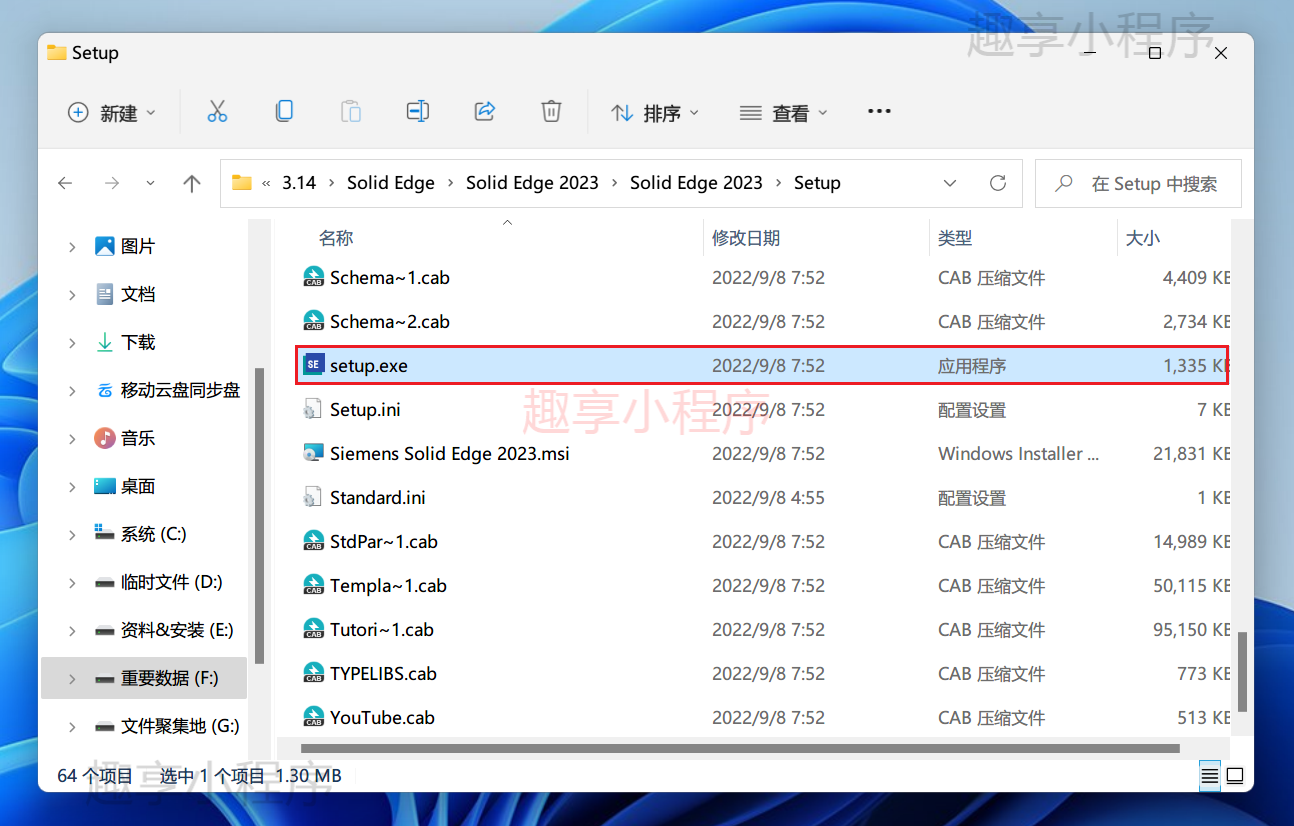Image resolution: width=1294 pixels, height=826 pixels.
Task: Open the three-dot more options menu
Action: (879, 112)
